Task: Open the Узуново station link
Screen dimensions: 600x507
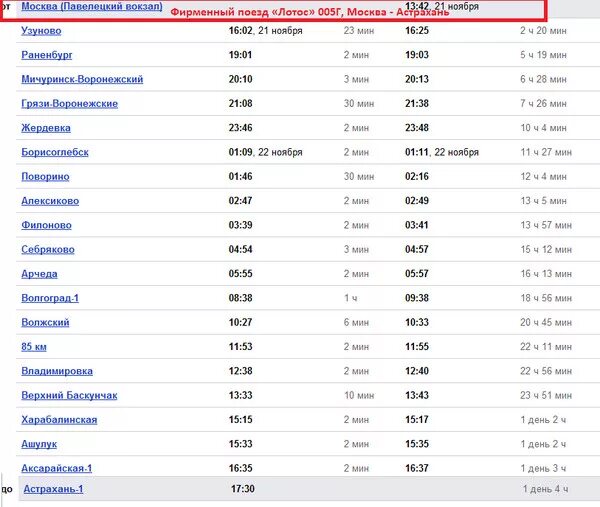Action: point(41,31)
